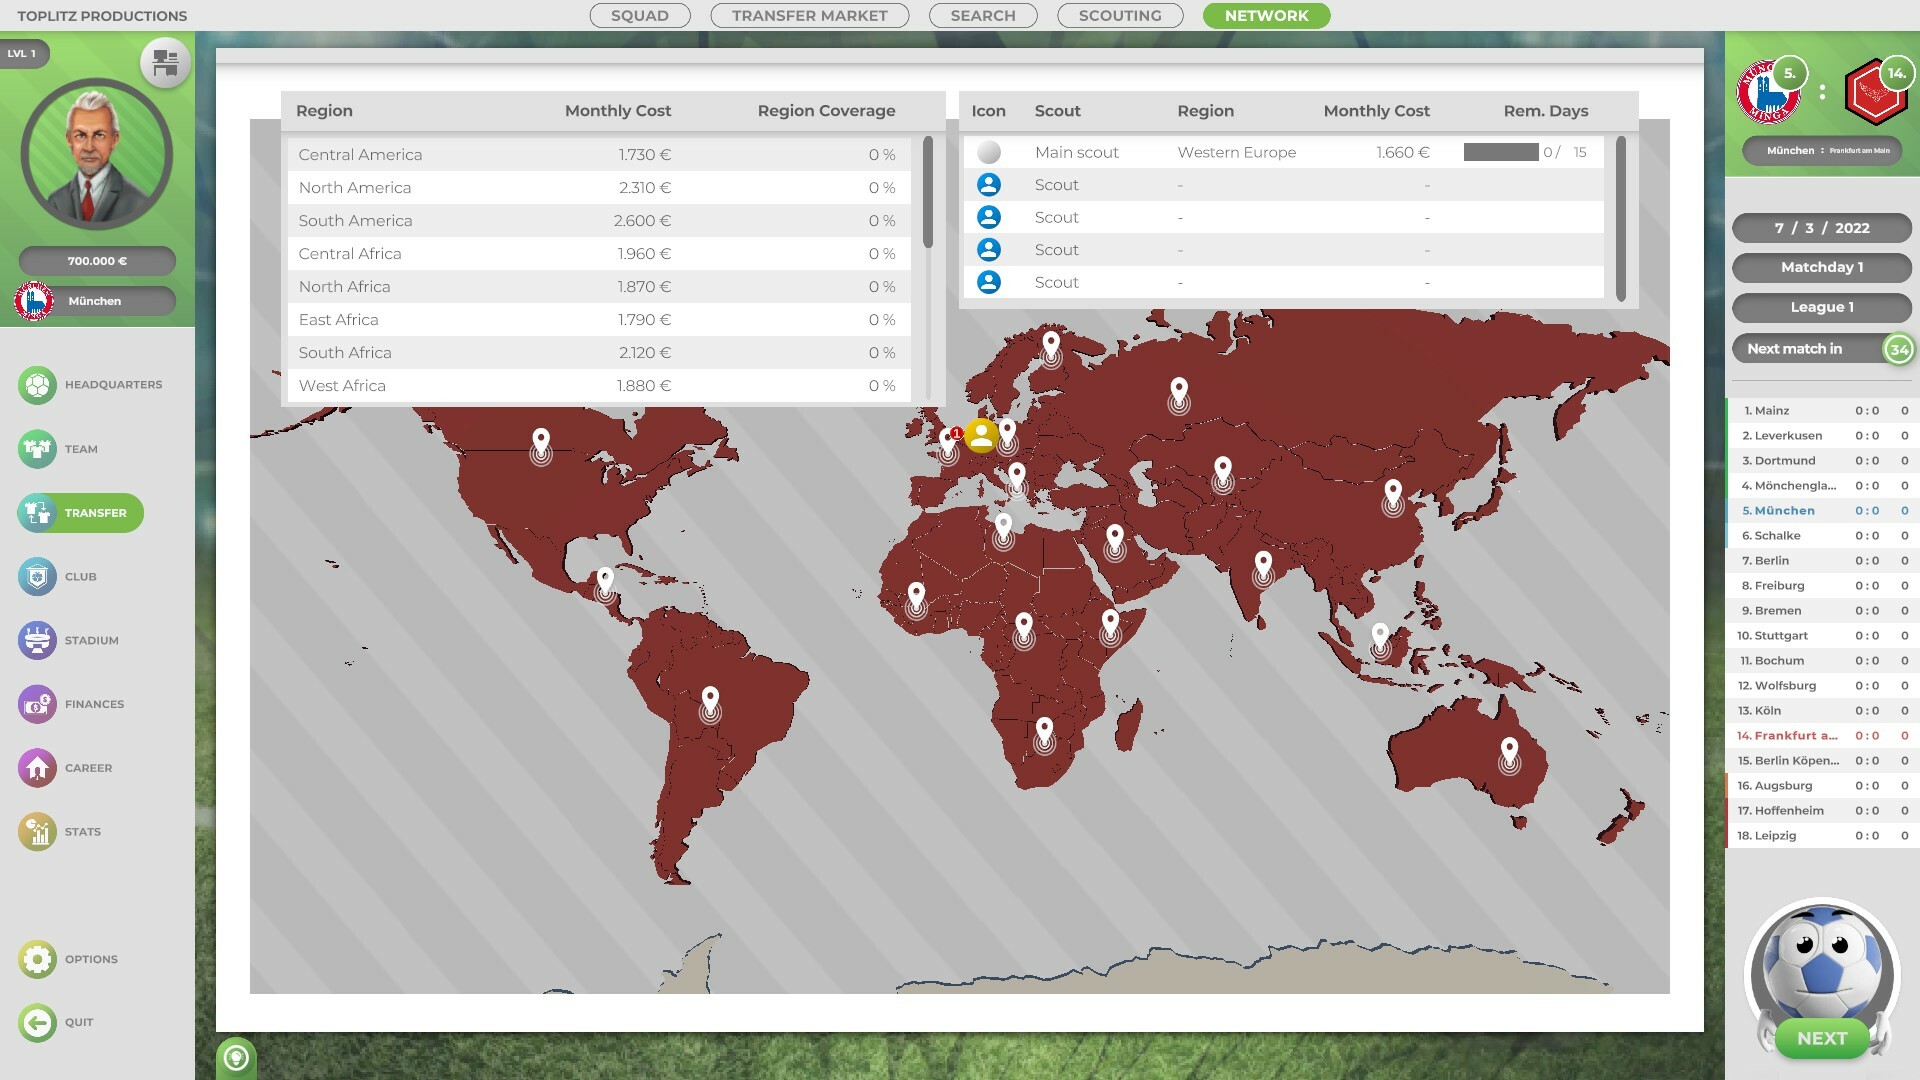Viewport: 1920px width, 1080px height.
Task: Click the Transfer Market button
Action: (x=810, y=16)
